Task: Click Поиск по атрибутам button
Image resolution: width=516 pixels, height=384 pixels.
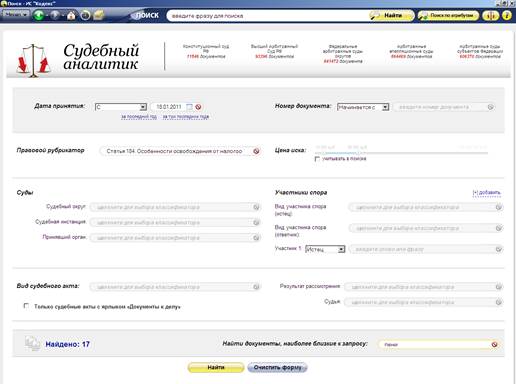Action: click(448, 15)
